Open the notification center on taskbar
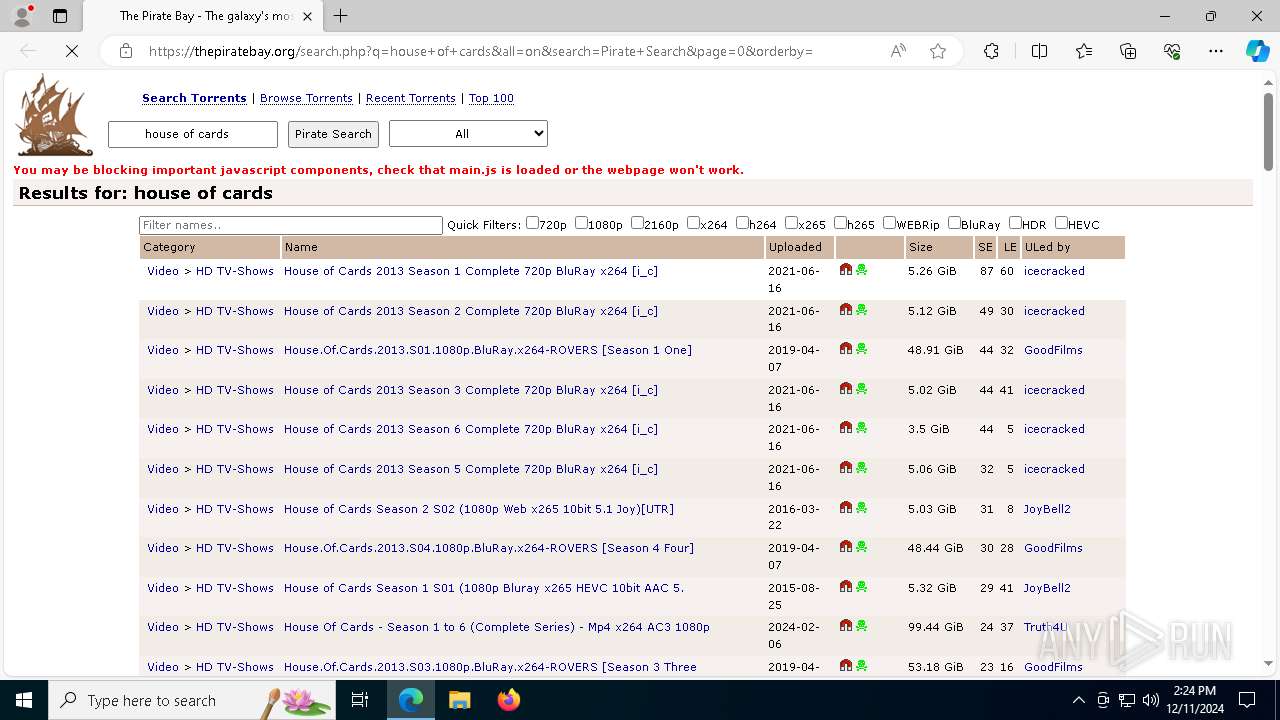Screen dimensions: 1280x720 click(x=1247, y=700)
